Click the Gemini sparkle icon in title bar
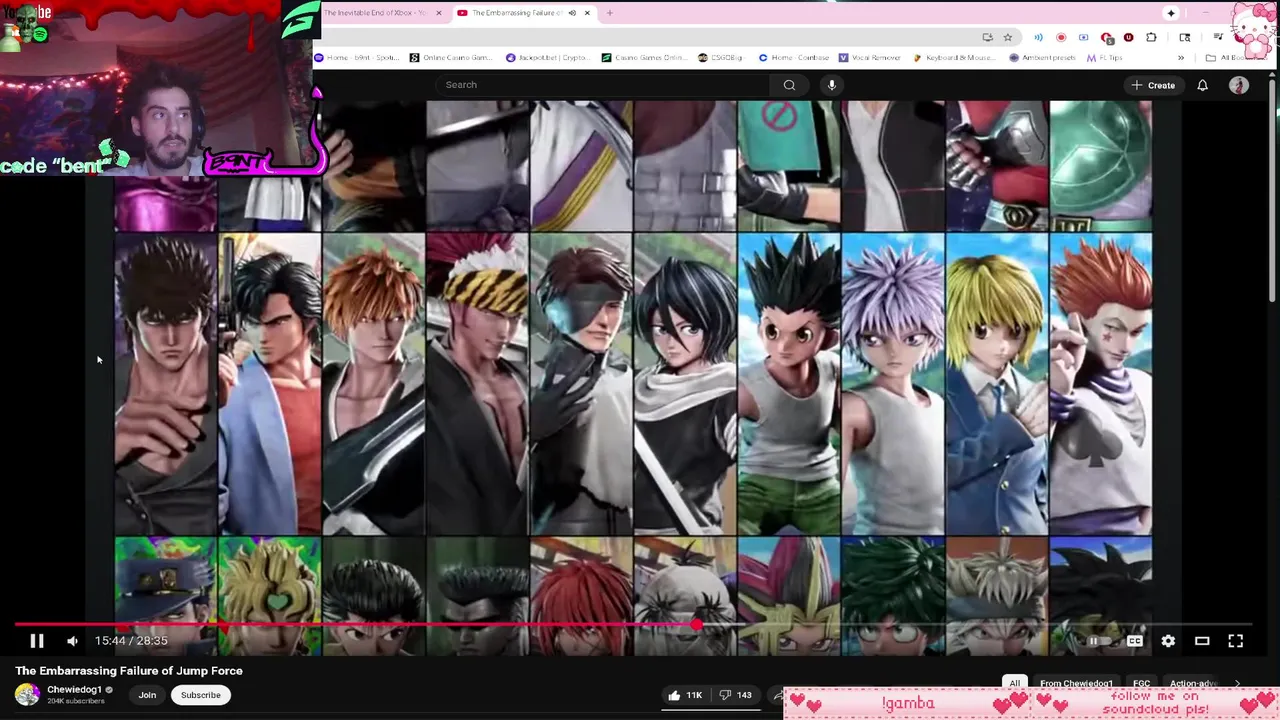This screenshot has width=1280, height=720. [1171, 13]
